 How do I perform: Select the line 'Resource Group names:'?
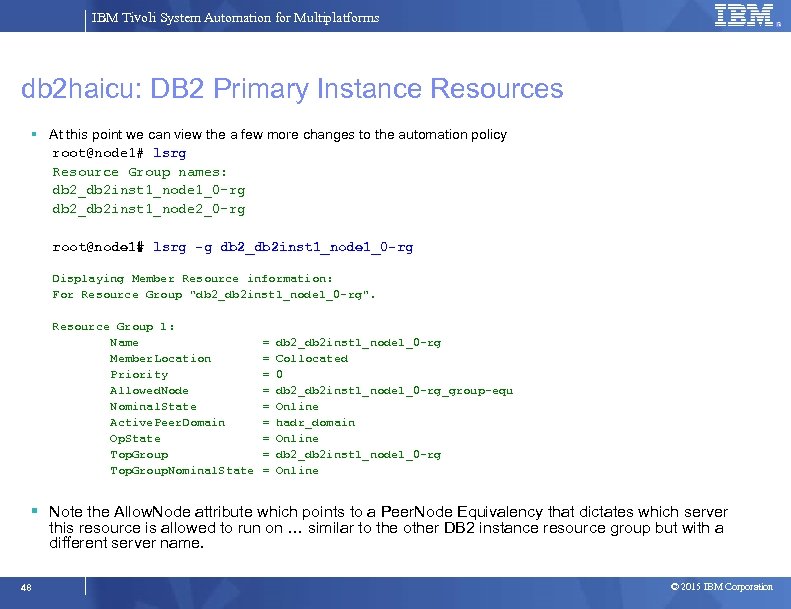(139, 172)
